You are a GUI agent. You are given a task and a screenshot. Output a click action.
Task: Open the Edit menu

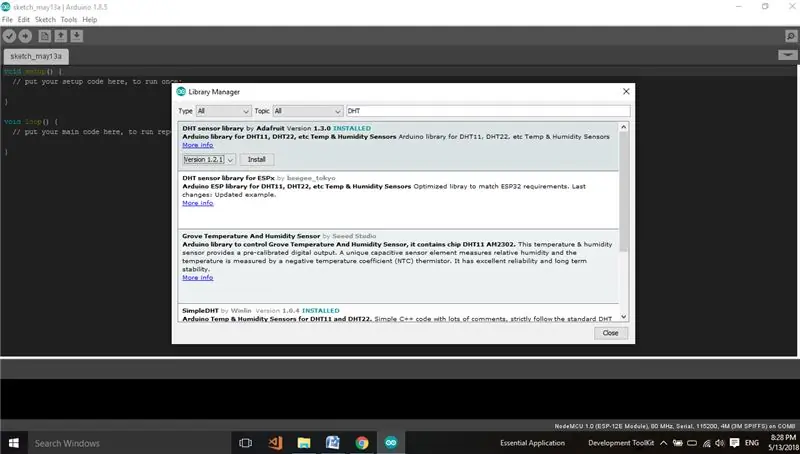pos(23,19)
